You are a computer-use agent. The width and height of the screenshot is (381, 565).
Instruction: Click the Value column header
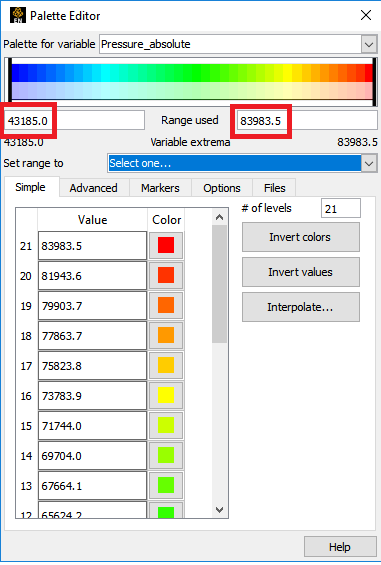[93, 220]
